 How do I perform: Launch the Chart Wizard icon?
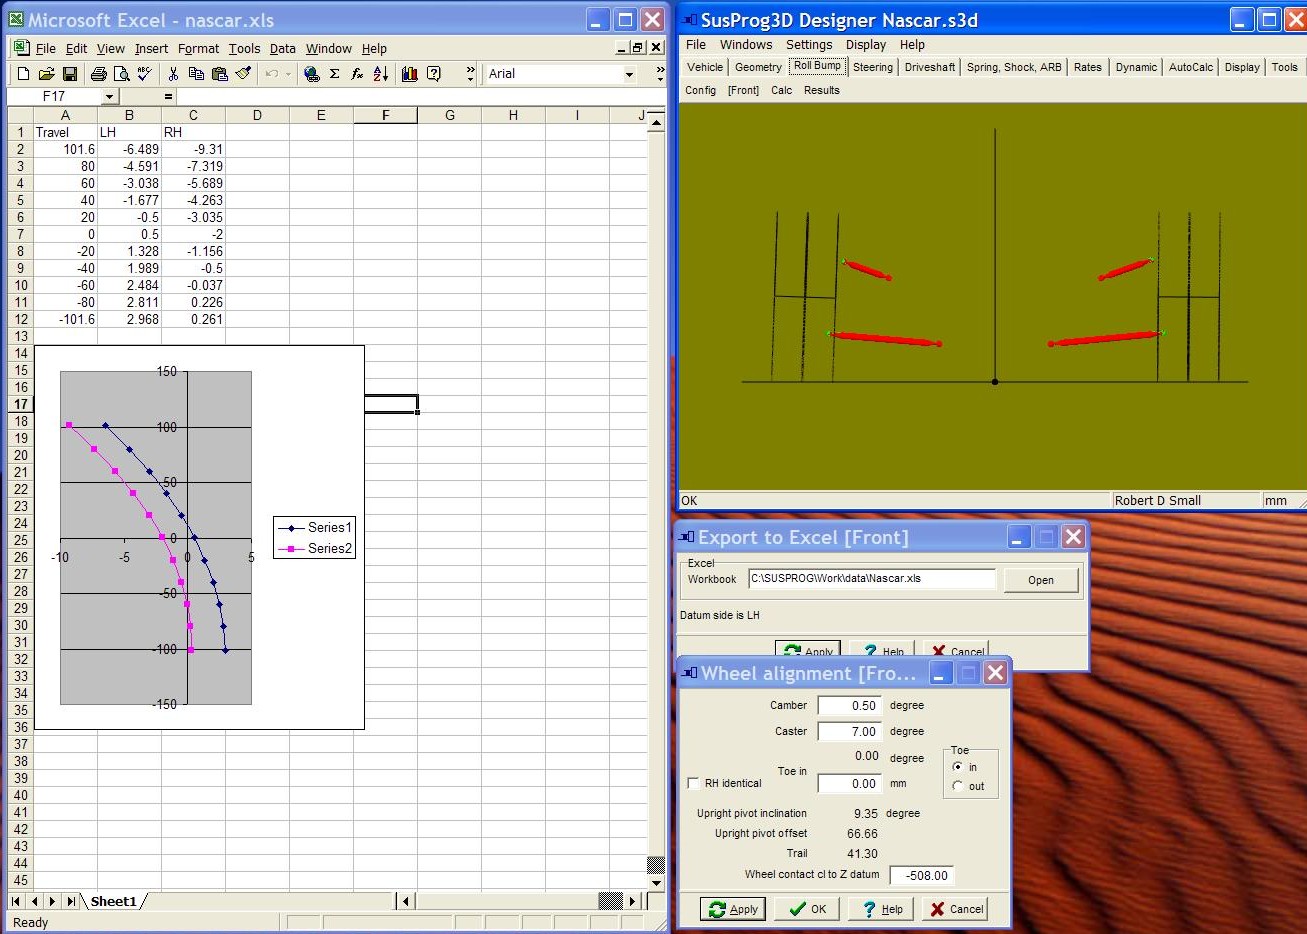409,74
